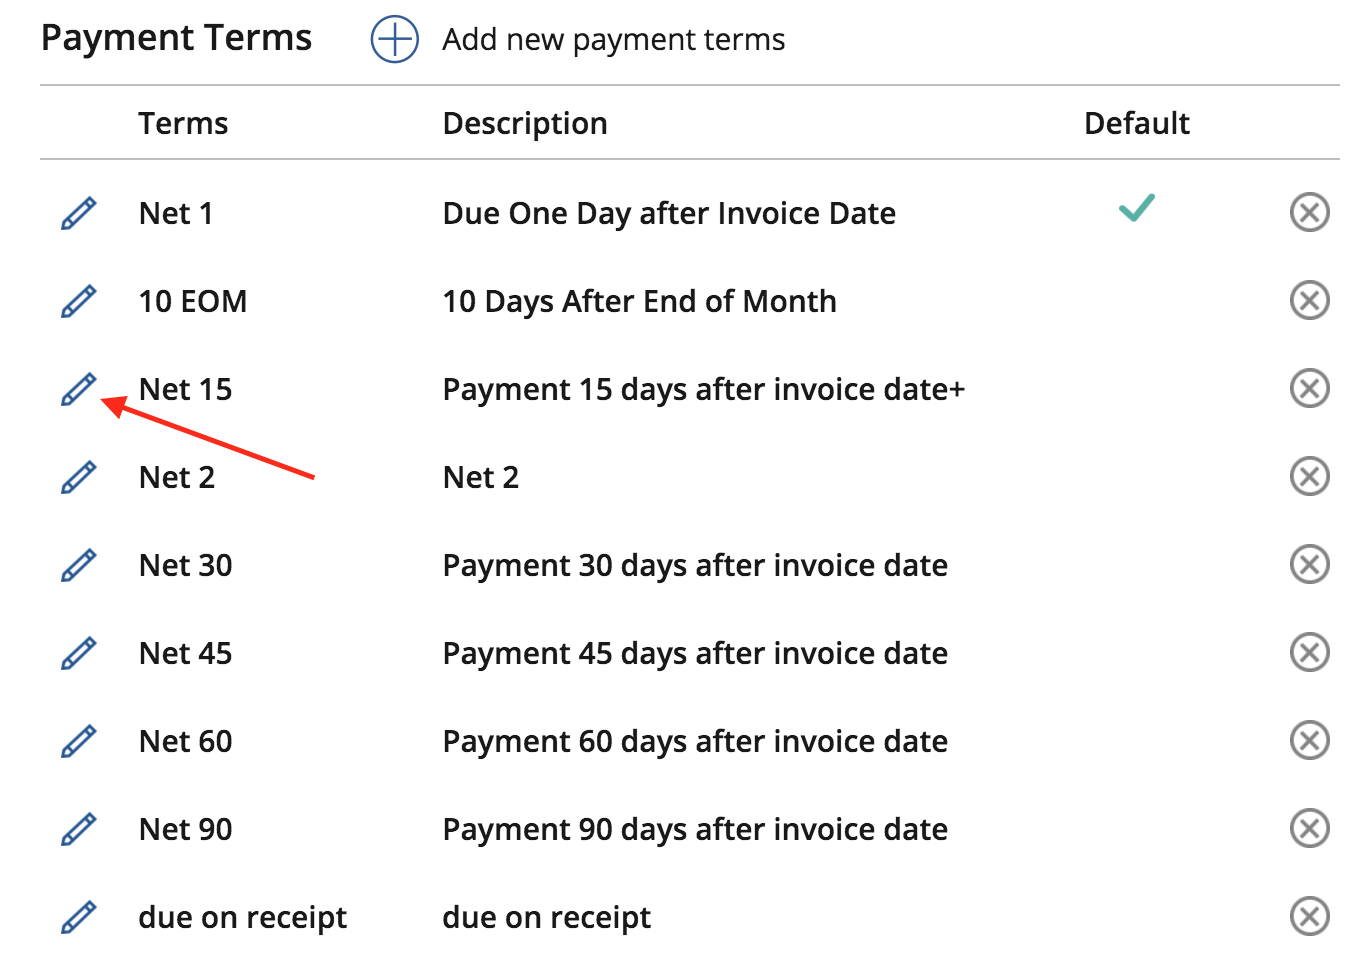The width and height of the screenshot is (1364, 964).
Task: Click the Add new payment terms link
Action: point(613,40)
